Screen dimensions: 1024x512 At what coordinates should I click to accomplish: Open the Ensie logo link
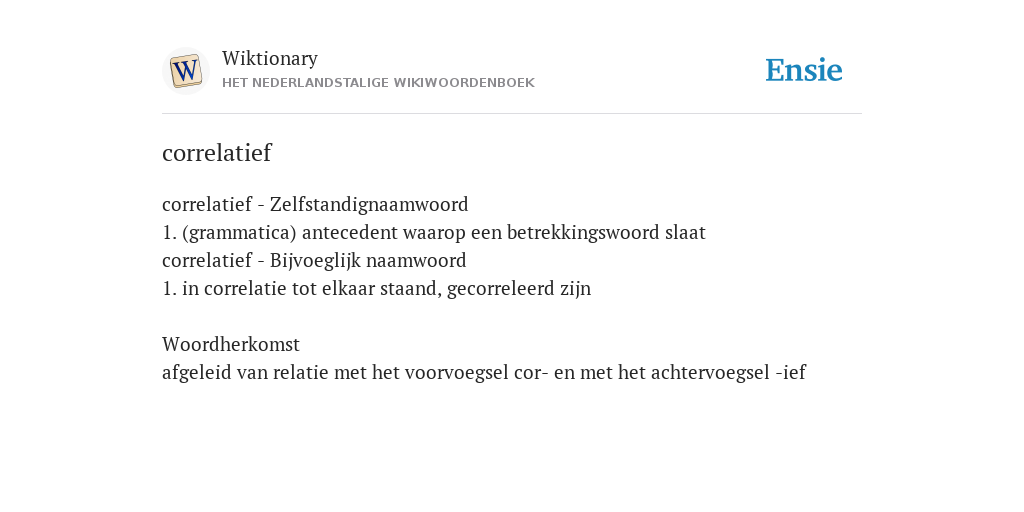[x=804, y=70]
